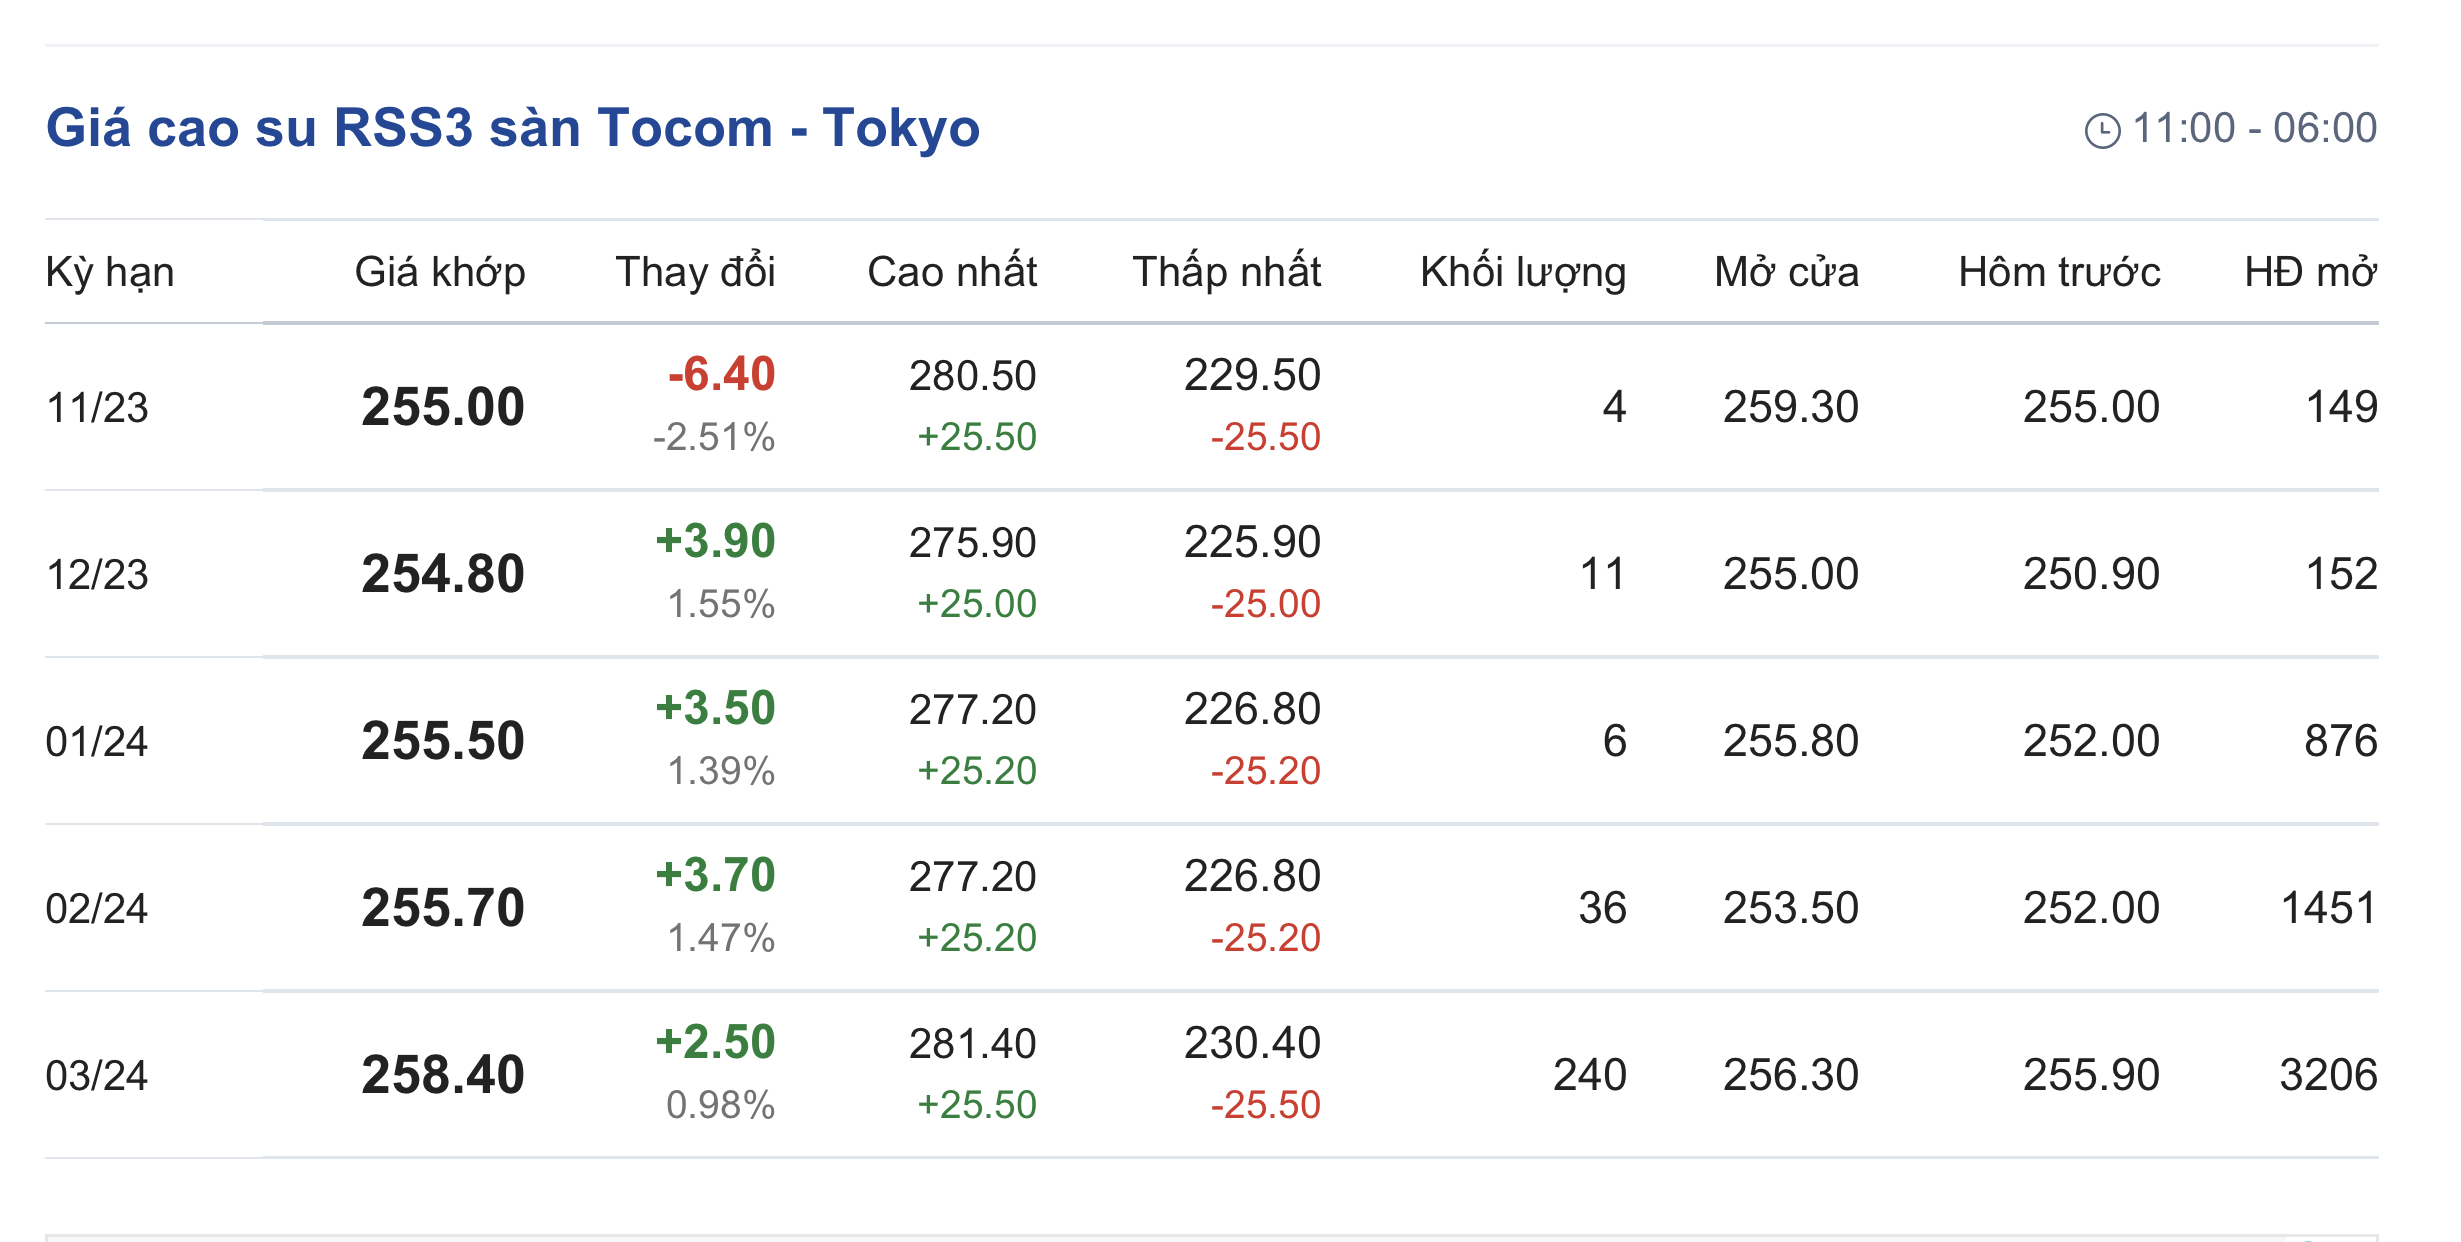Click the Thấp nhất column header
This screenshot has height=1242, width=2461.
tap(1226, 272)
